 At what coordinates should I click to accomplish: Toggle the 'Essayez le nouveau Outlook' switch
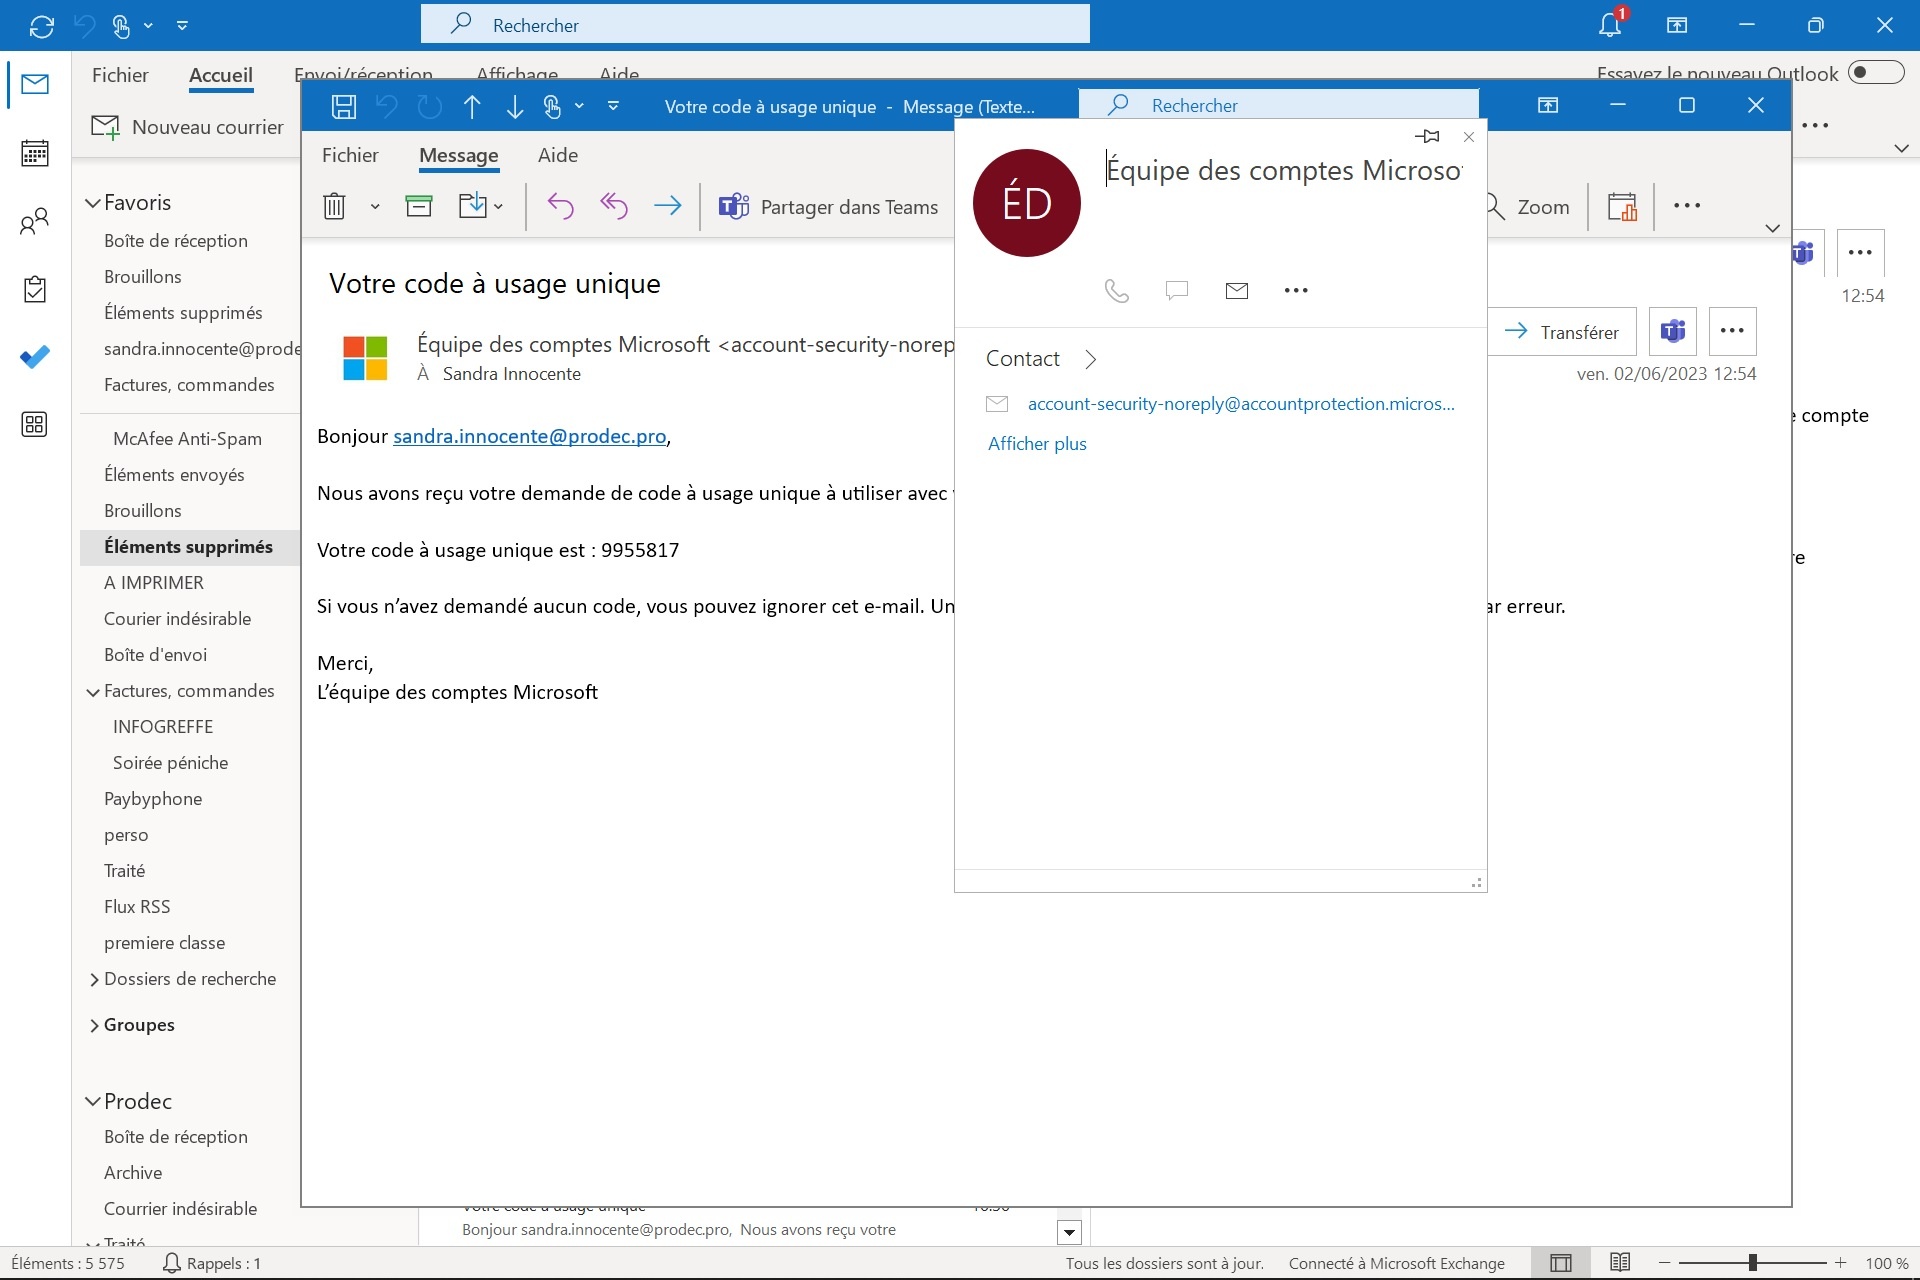click(1875, 73)
